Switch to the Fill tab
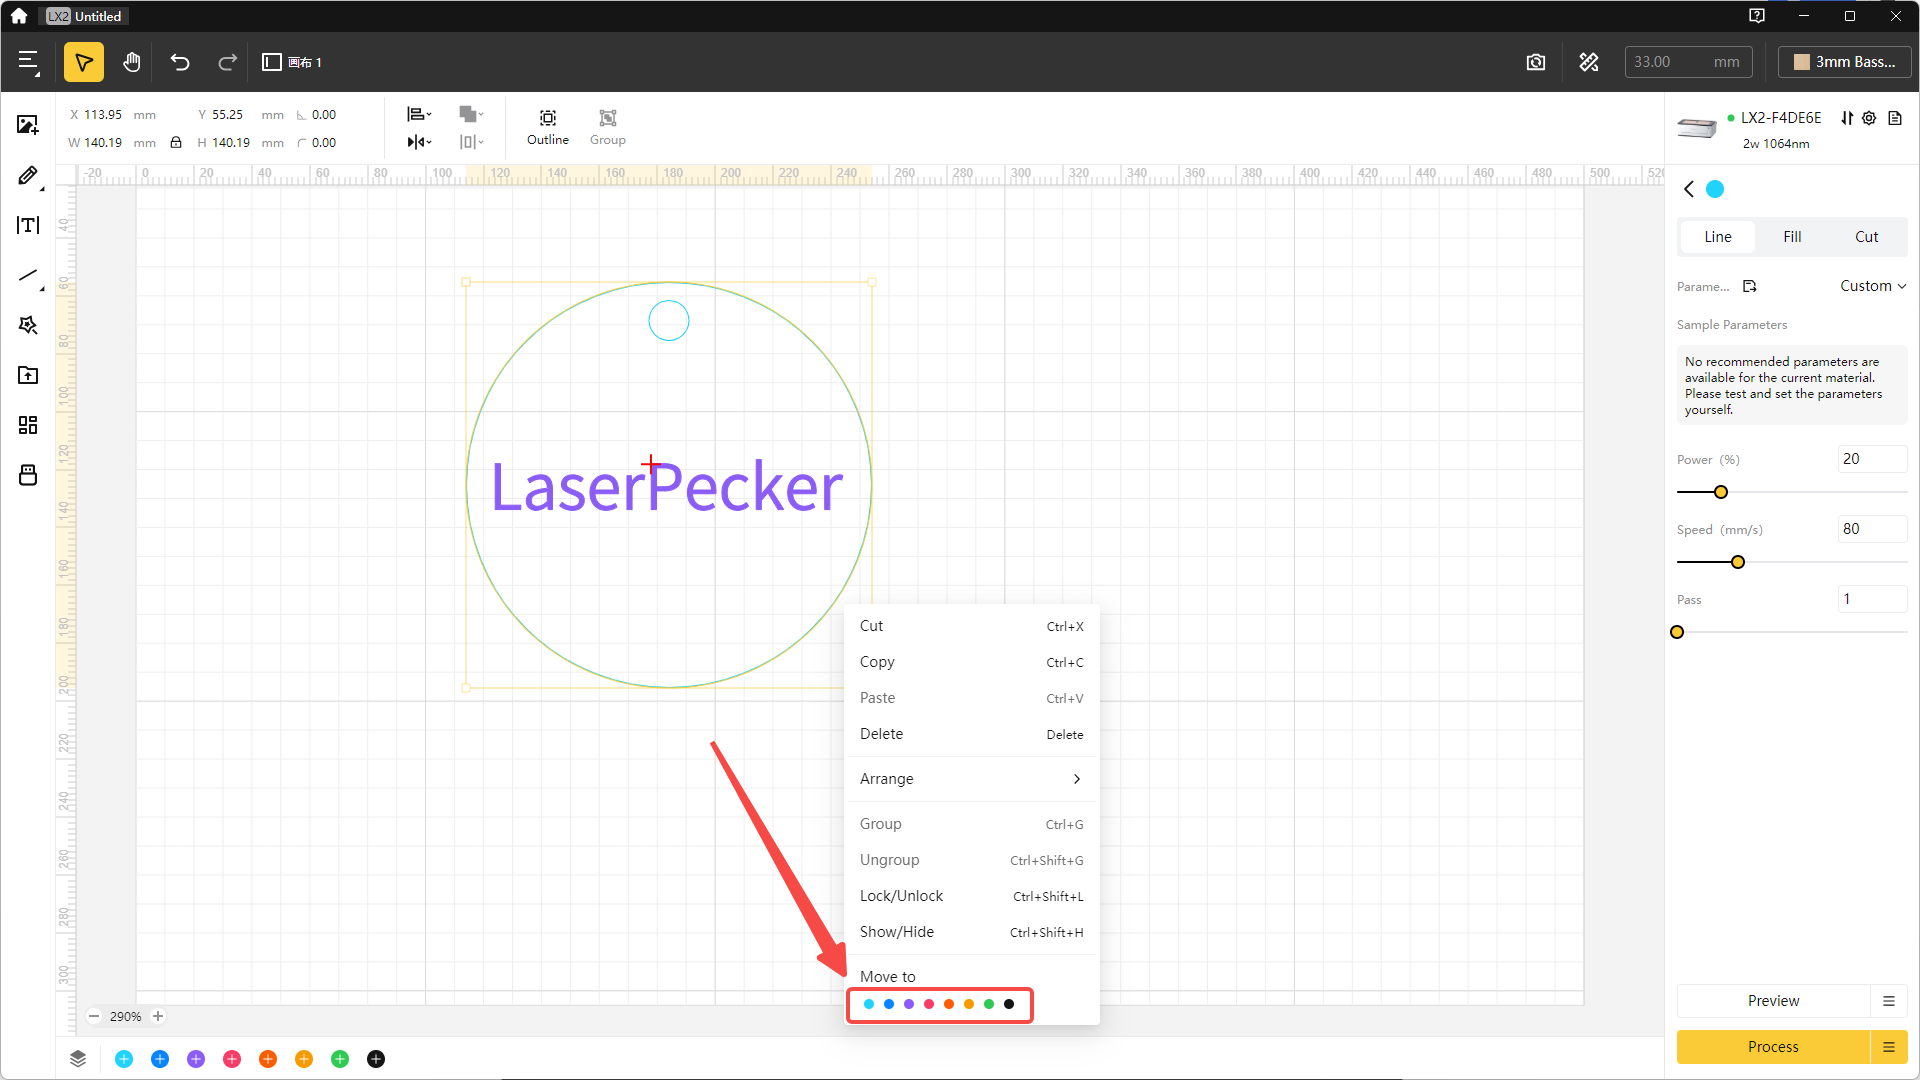Image resolution: width=1920 pixels, height=1080 pixels. tap(1792, 237)
